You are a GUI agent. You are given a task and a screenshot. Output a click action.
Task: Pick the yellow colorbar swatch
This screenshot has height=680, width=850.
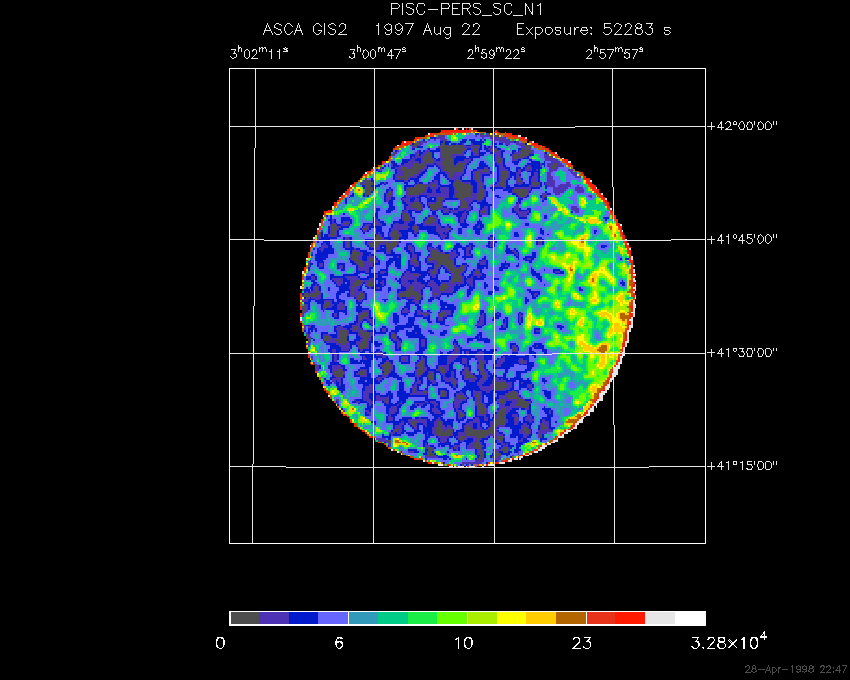point(512,618)
